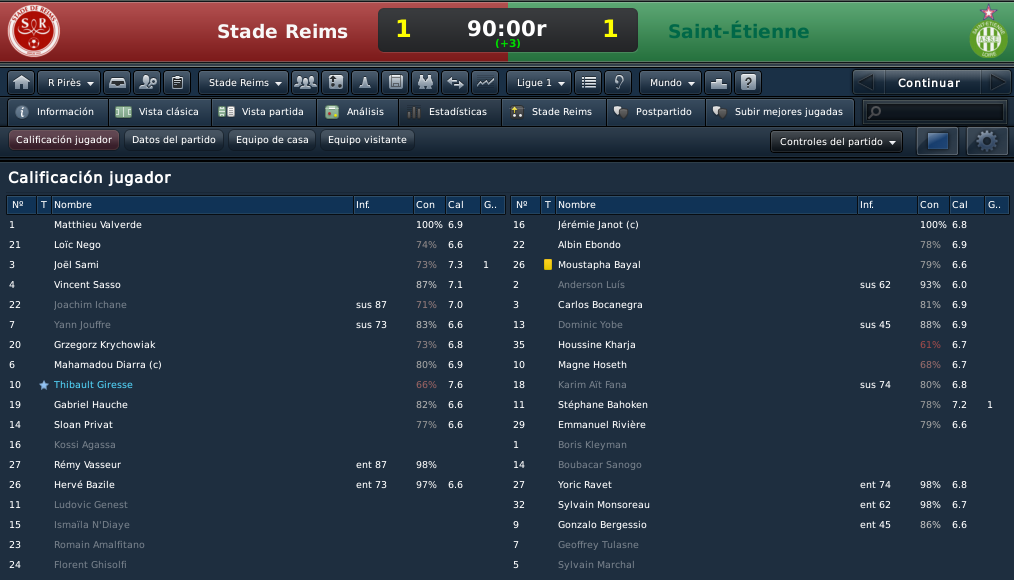Open the tactics board icon
The image size is (1014, 580).
pos(336,83)
